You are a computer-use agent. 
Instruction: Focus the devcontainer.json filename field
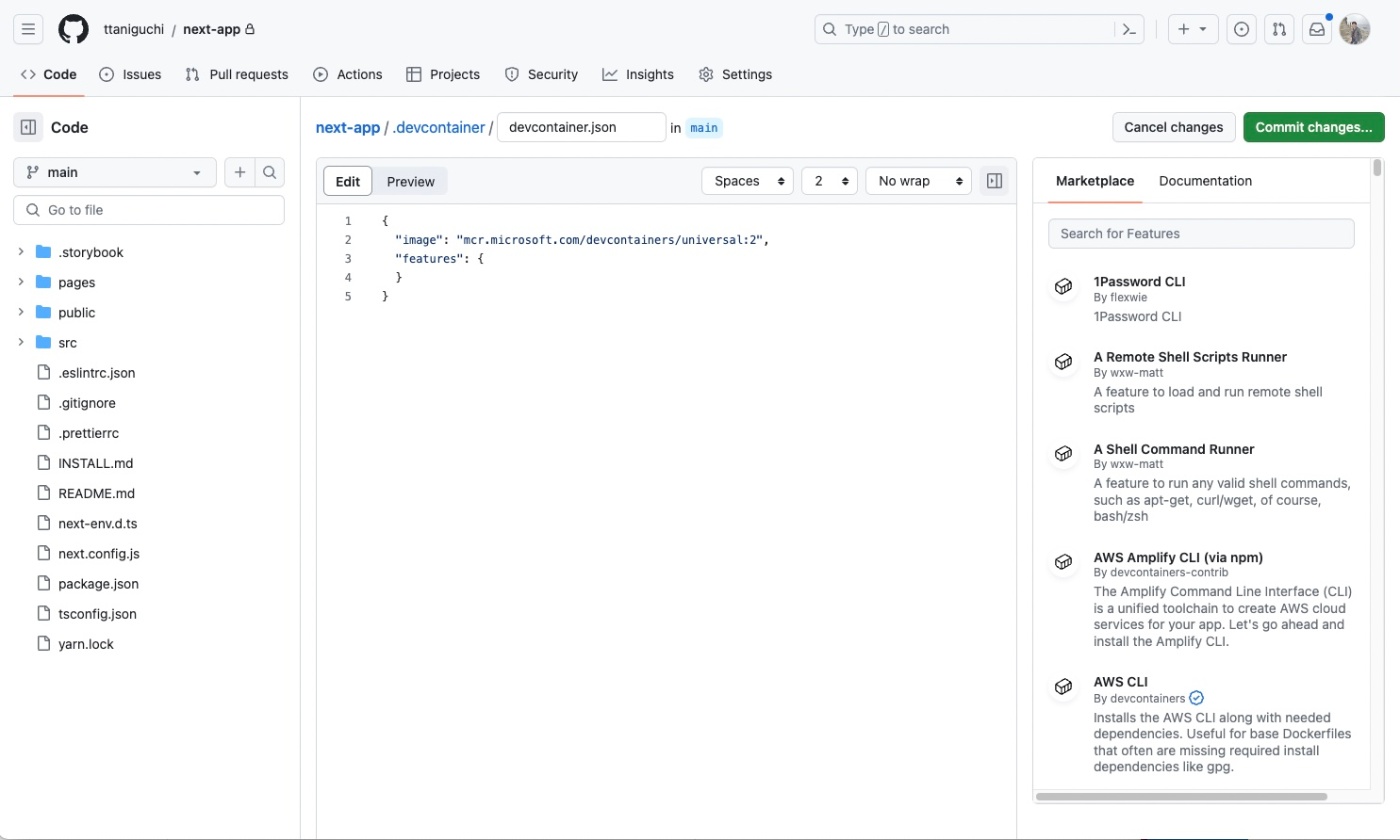point(581,127)
